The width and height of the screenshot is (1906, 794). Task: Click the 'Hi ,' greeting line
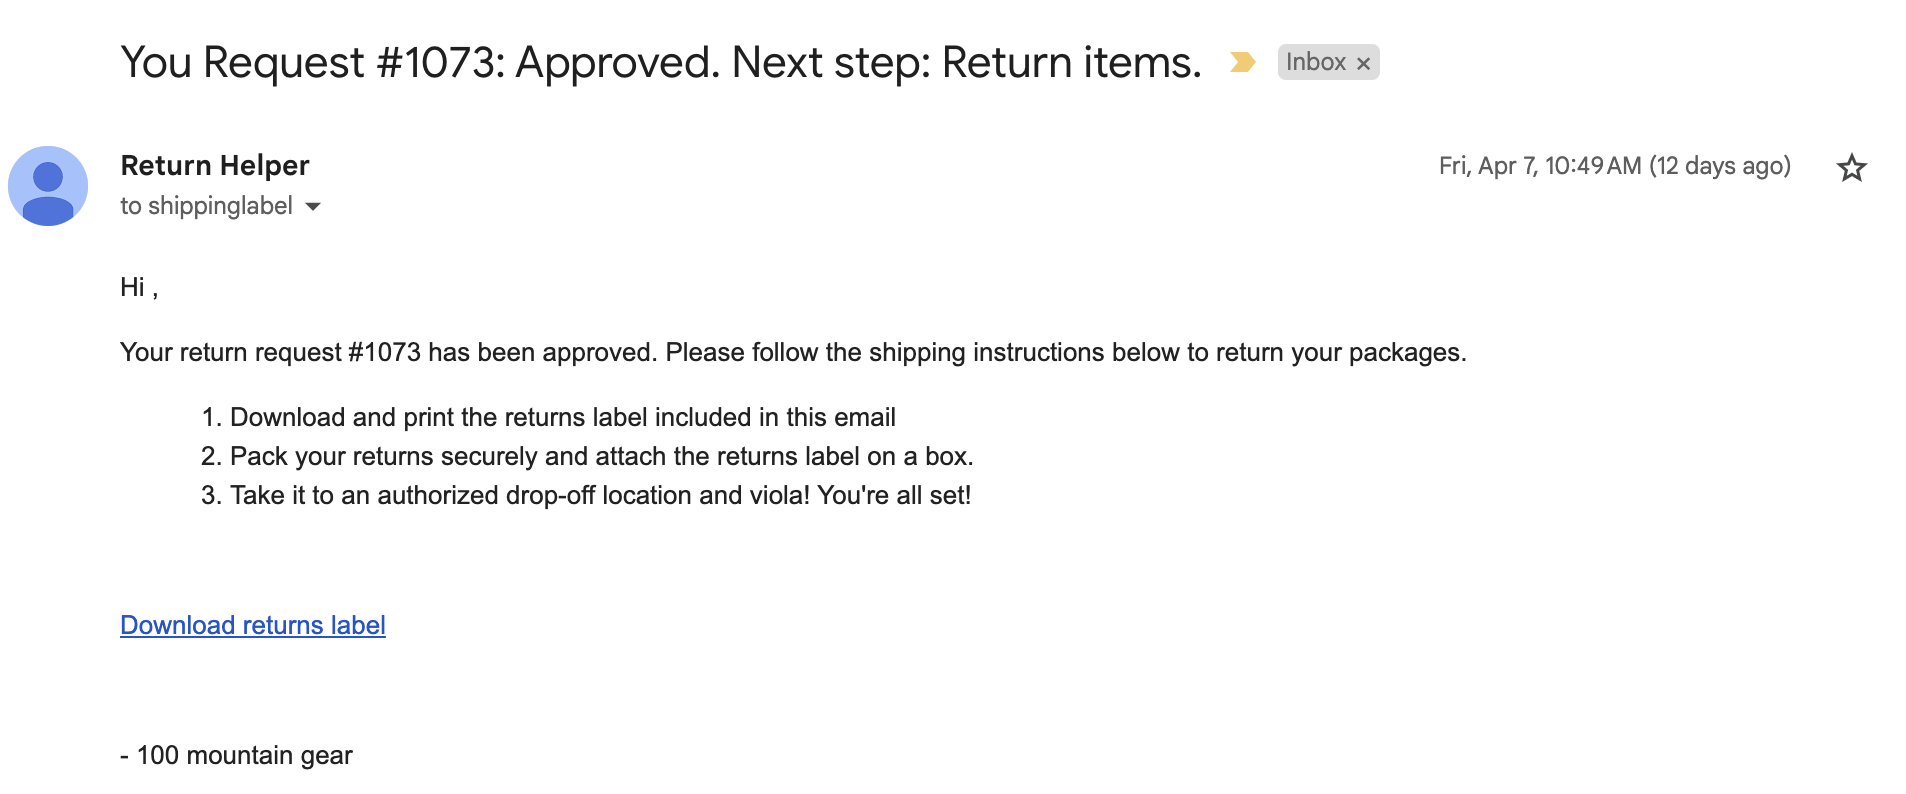tap(139, 288)
